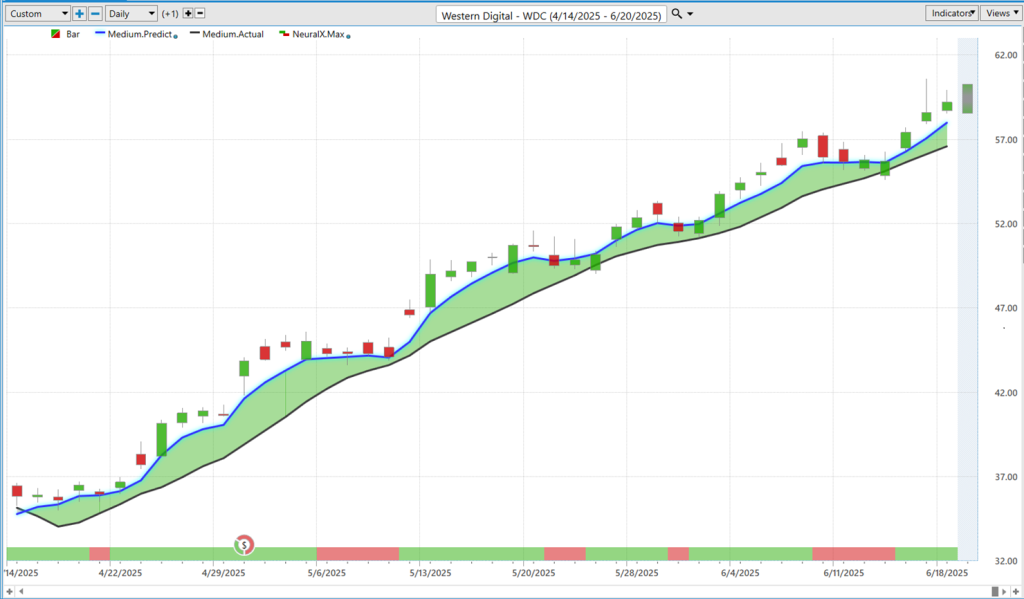Click the 6/18/2025 date label
This screenshot has height=599, width=1024.
[947, 573]
